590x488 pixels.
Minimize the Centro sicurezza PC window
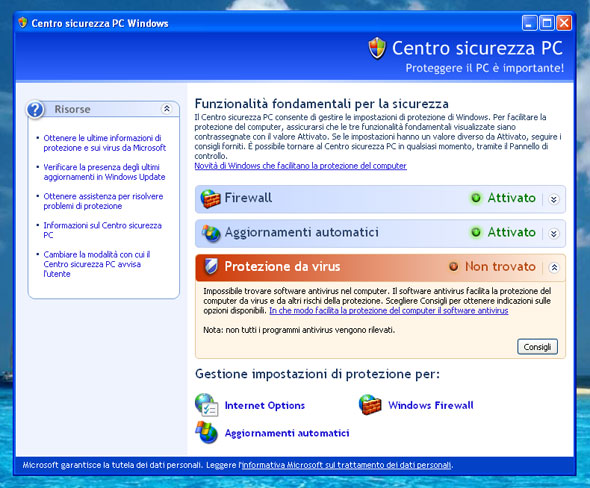529,23
